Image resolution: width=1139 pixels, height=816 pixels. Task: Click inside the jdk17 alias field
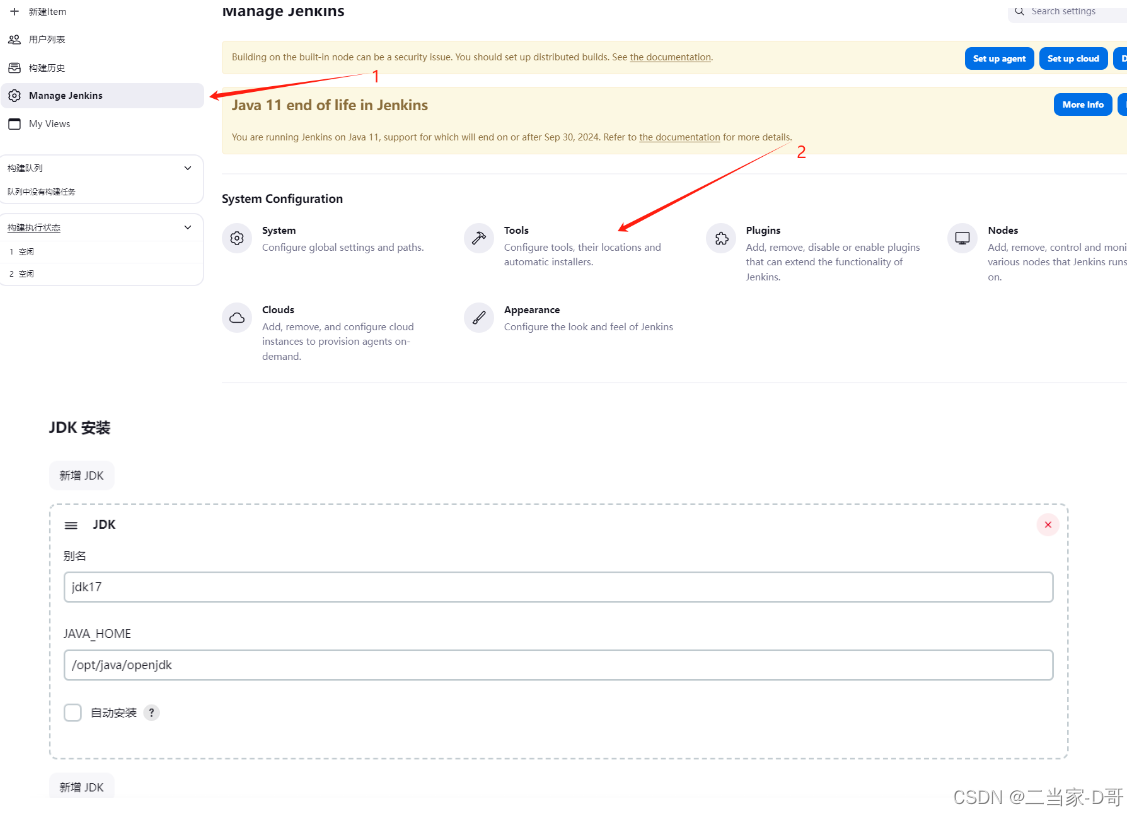click(x=300, y=587)
